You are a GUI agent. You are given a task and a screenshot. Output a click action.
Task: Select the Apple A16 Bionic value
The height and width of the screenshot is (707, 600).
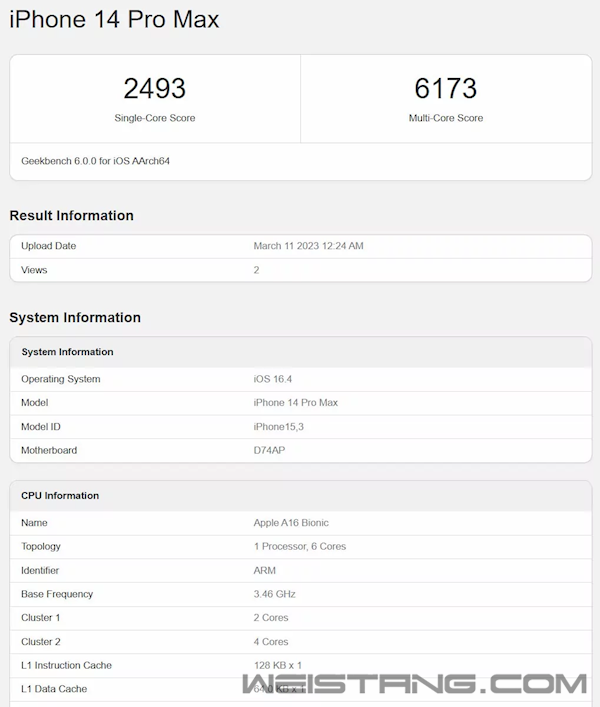click(x=291, y=523)
